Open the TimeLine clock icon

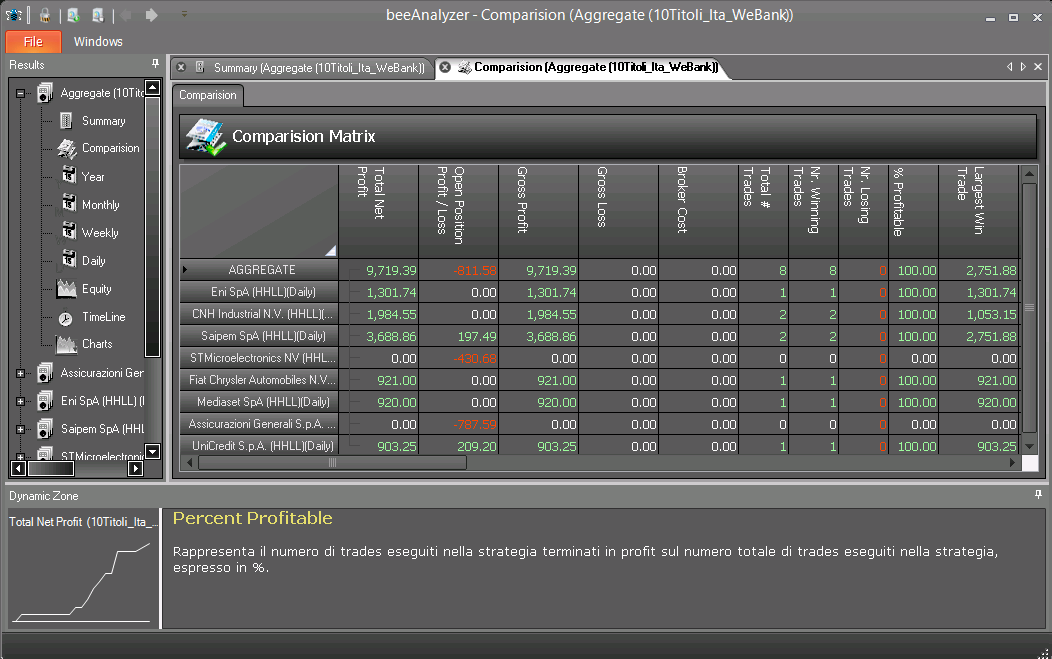point(66,317)
